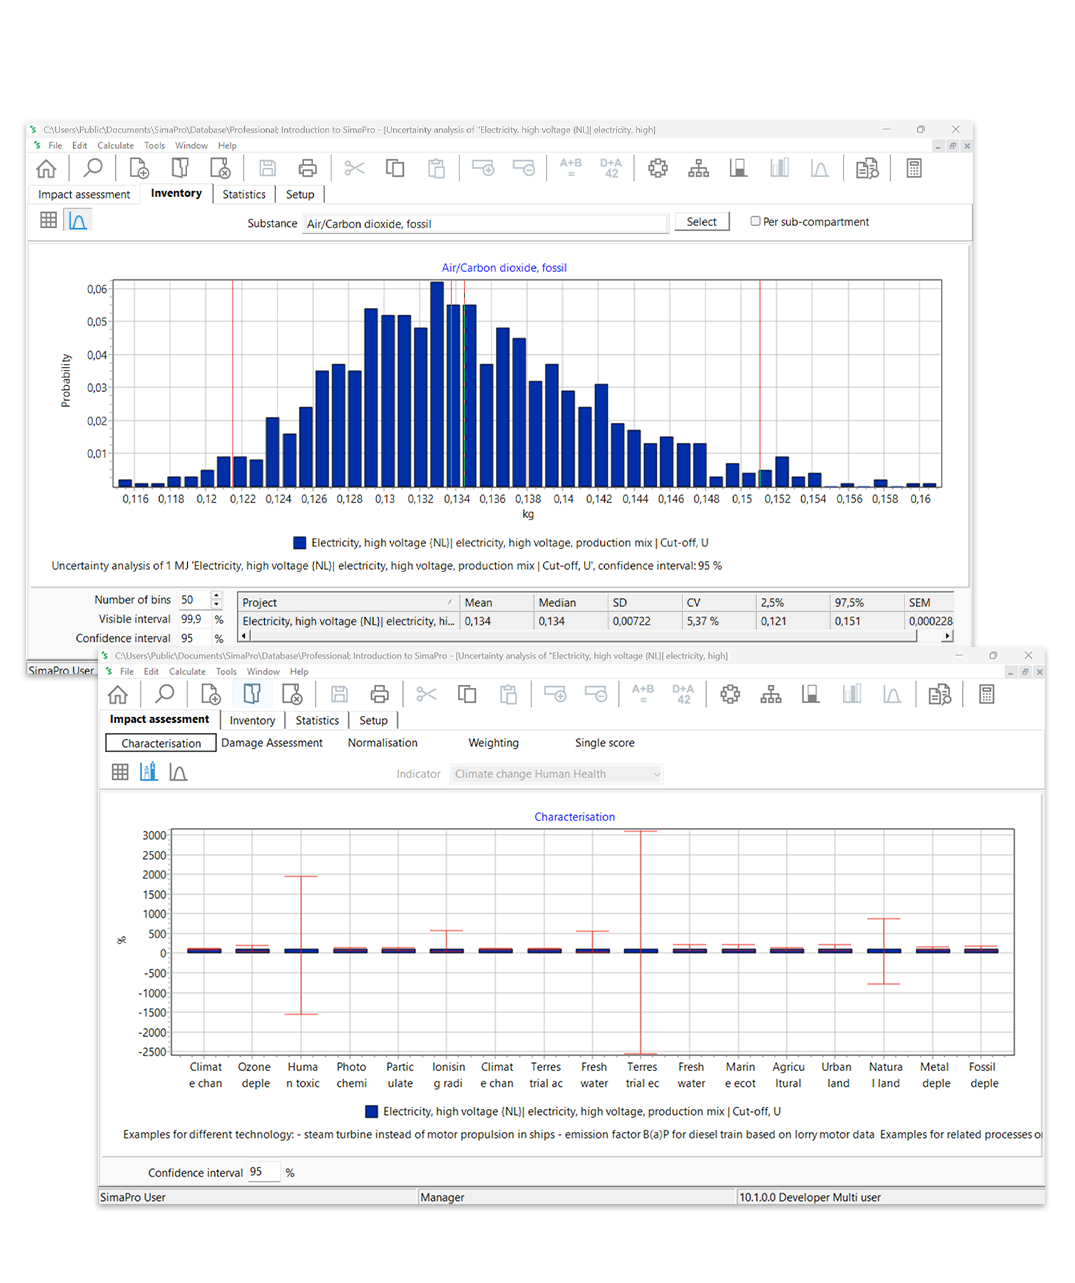Image resolution: width=1075 pixels, height=1283 pixels.
Task: Open the Calculate menu in upper window
Action: [115, 146]
